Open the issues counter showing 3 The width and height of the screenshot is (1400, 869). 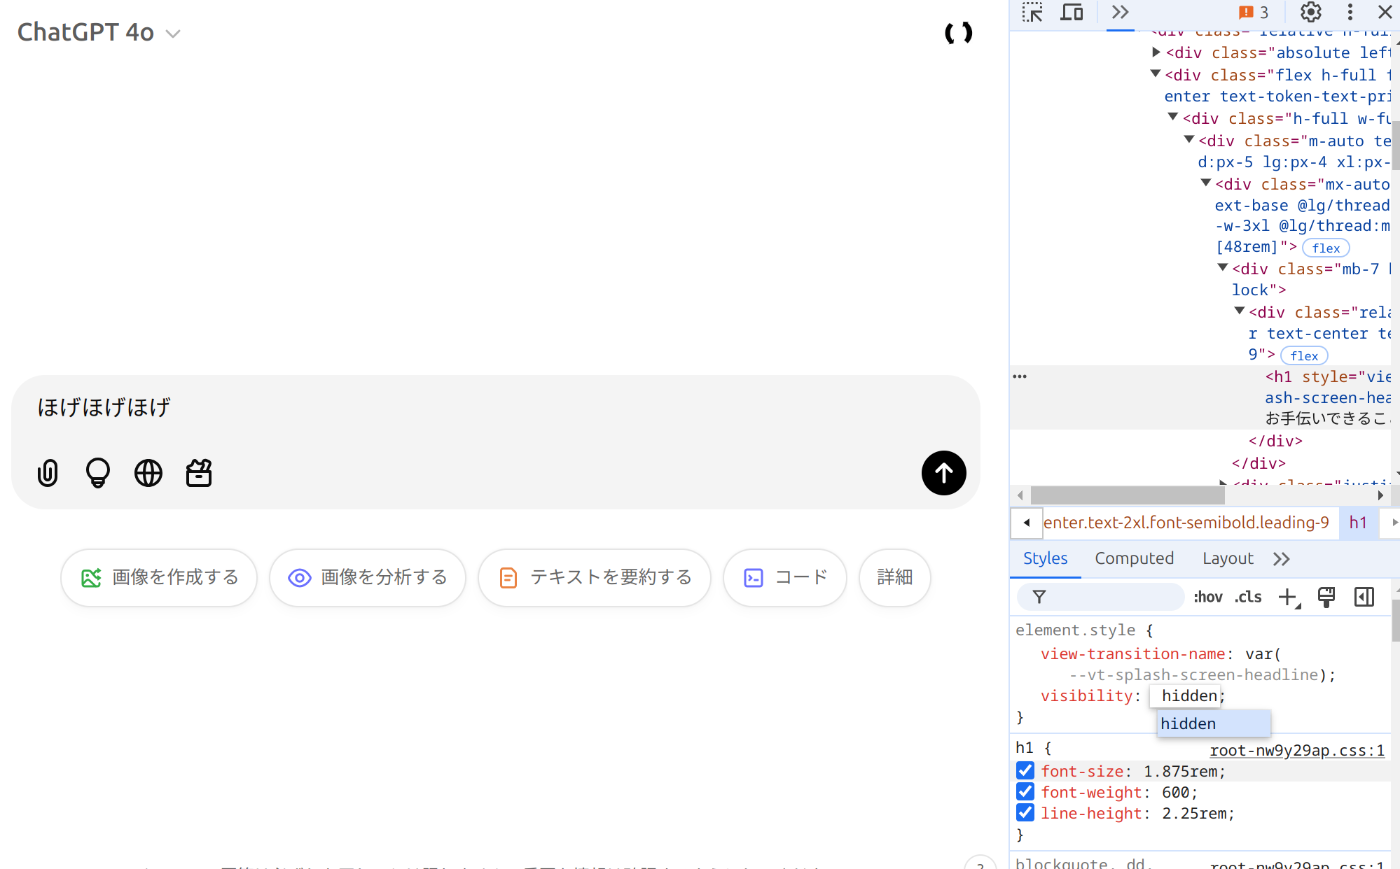click(x=1254, y=12)
